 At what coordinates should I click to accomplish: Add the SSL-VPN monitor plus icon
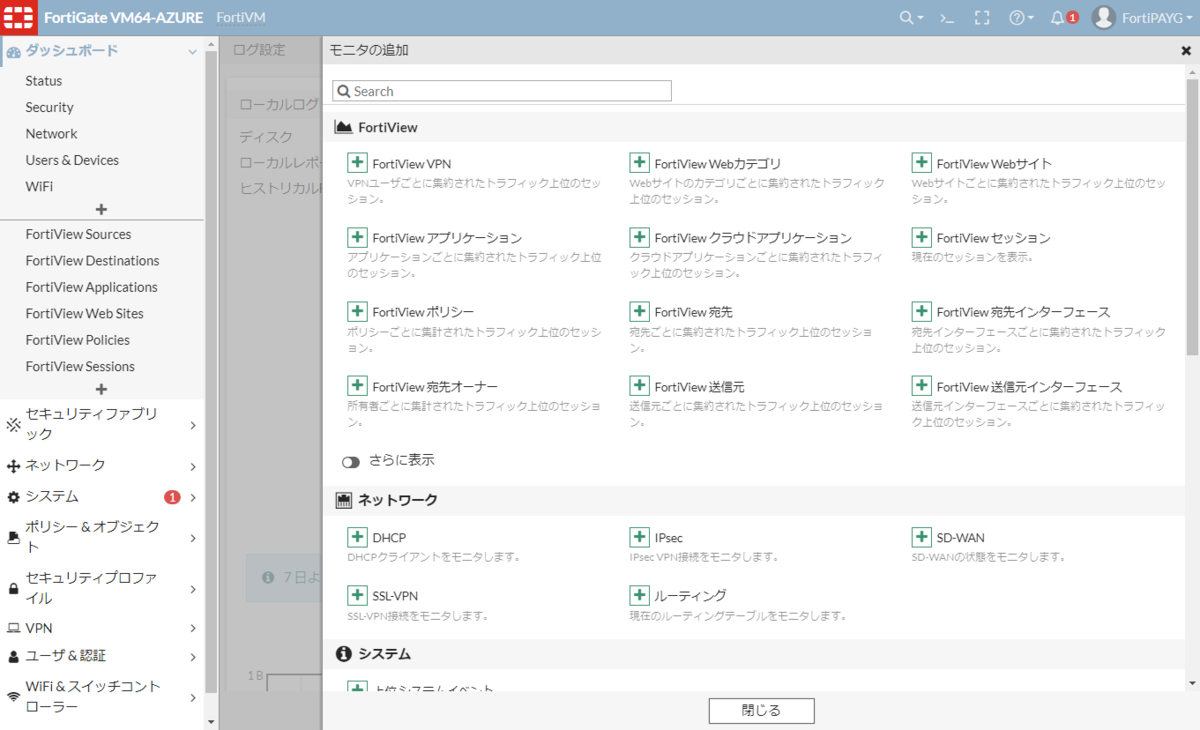pos(357,595)
